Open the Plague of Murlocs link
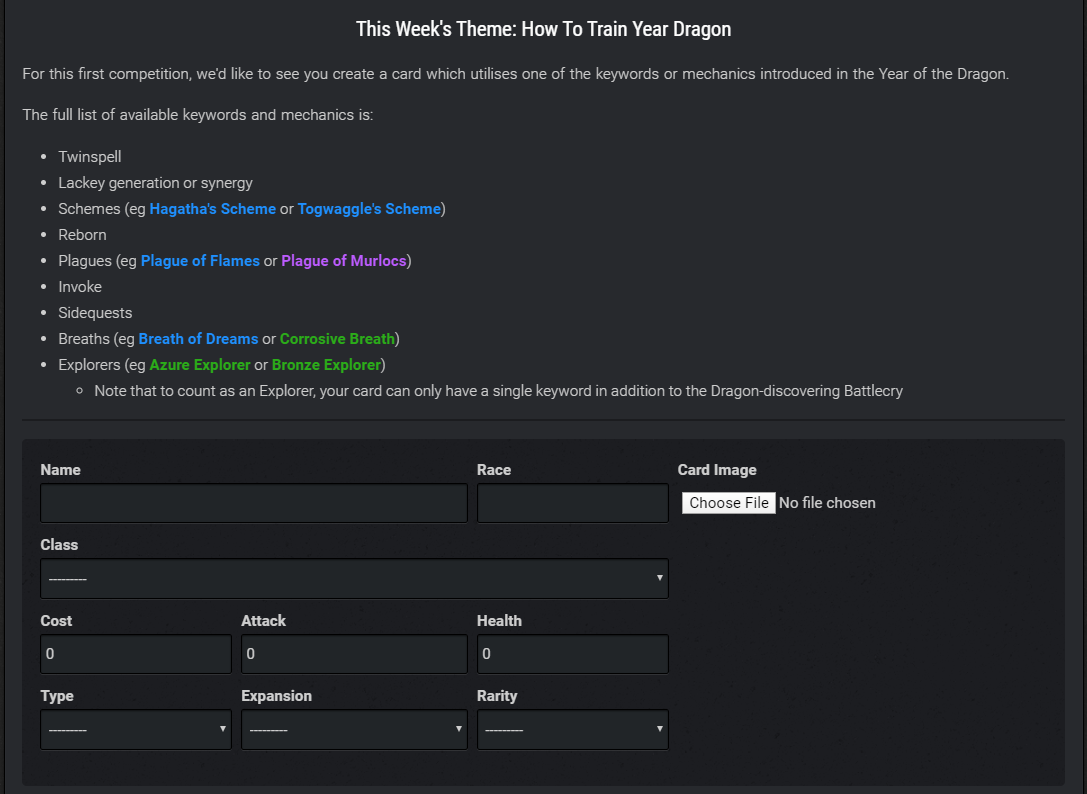The height and width of the screenshot is (794, 1087). tap(343, 261)
